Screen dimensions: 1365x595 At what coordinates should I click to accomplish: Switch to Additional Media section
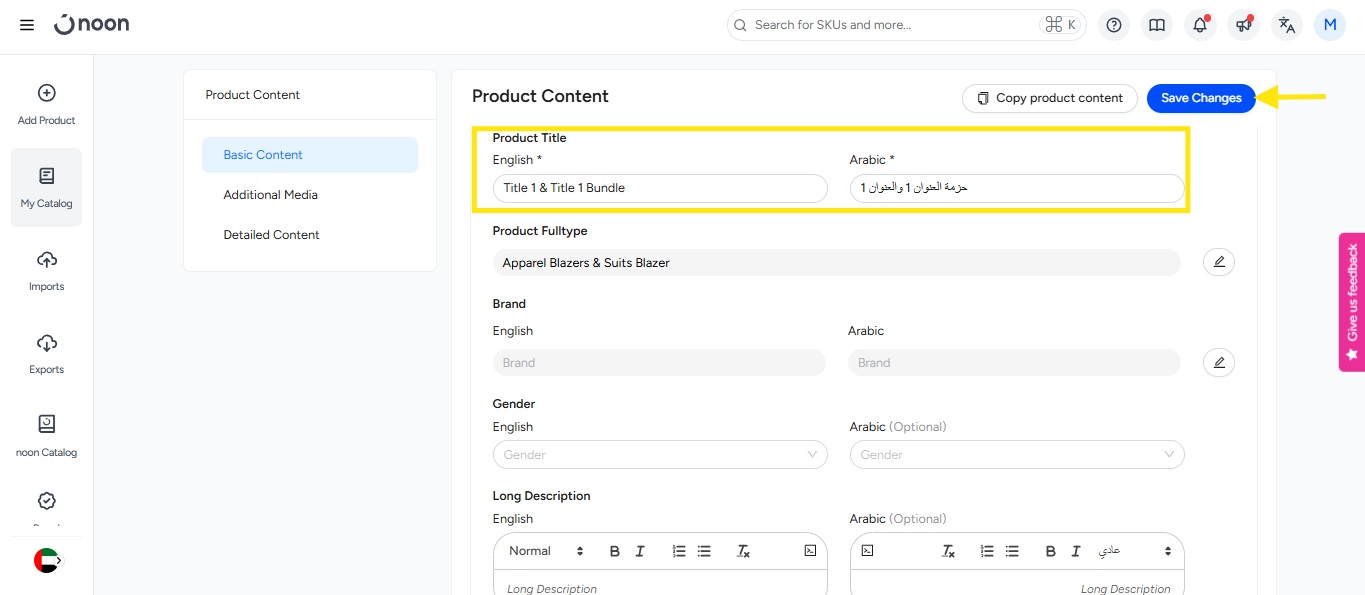tap(270, 195)
